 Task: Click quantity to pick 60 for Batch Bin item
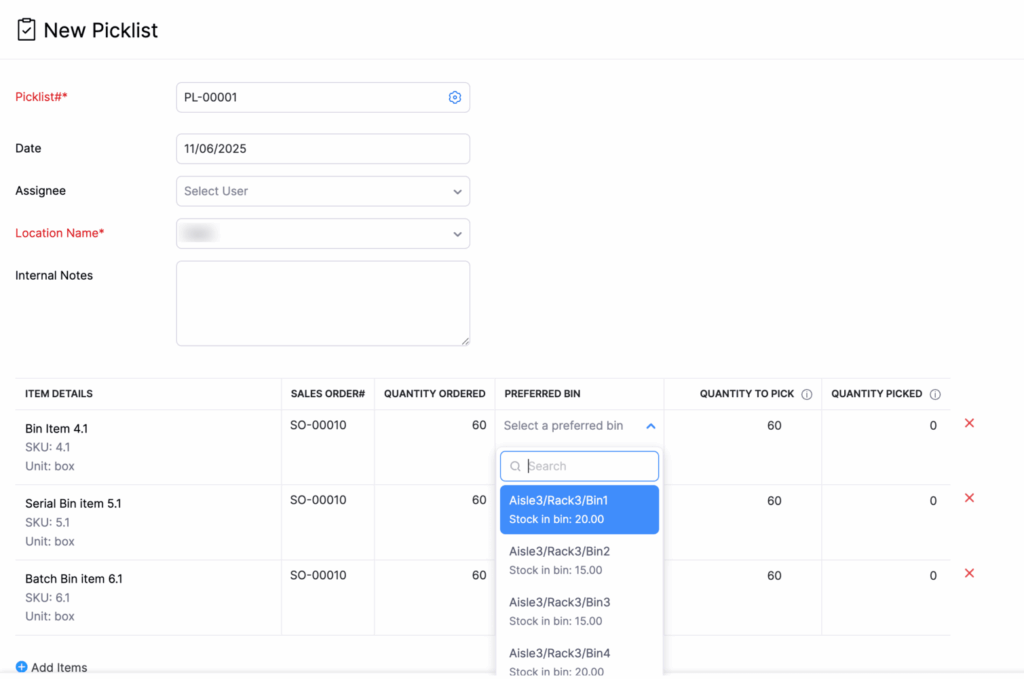[x=774, y=576]
